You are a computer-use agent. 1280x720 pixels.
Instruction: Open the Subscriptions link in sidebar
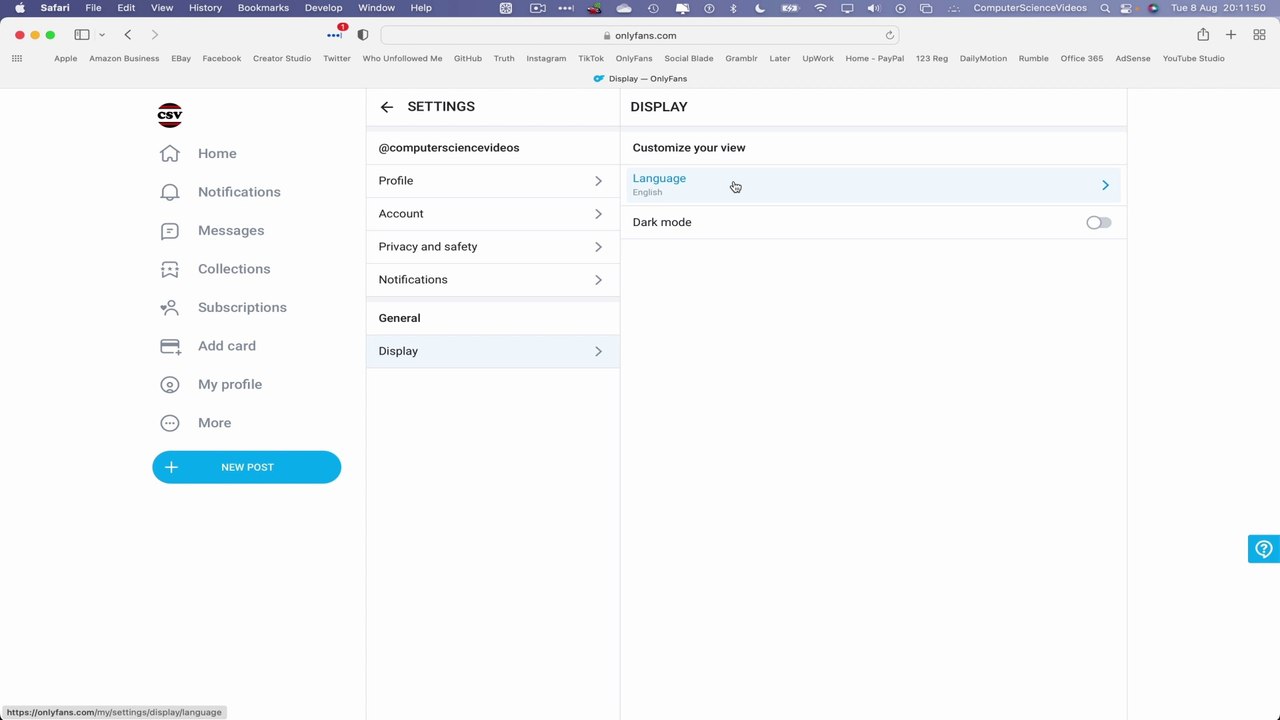pos(242,308)
